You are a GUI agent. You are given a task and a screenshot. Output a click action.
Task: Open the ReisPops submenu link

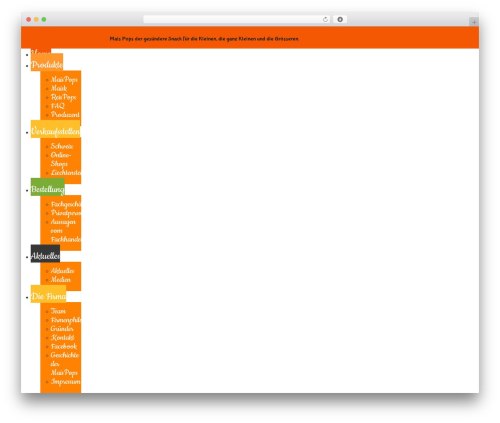[63, 97]
